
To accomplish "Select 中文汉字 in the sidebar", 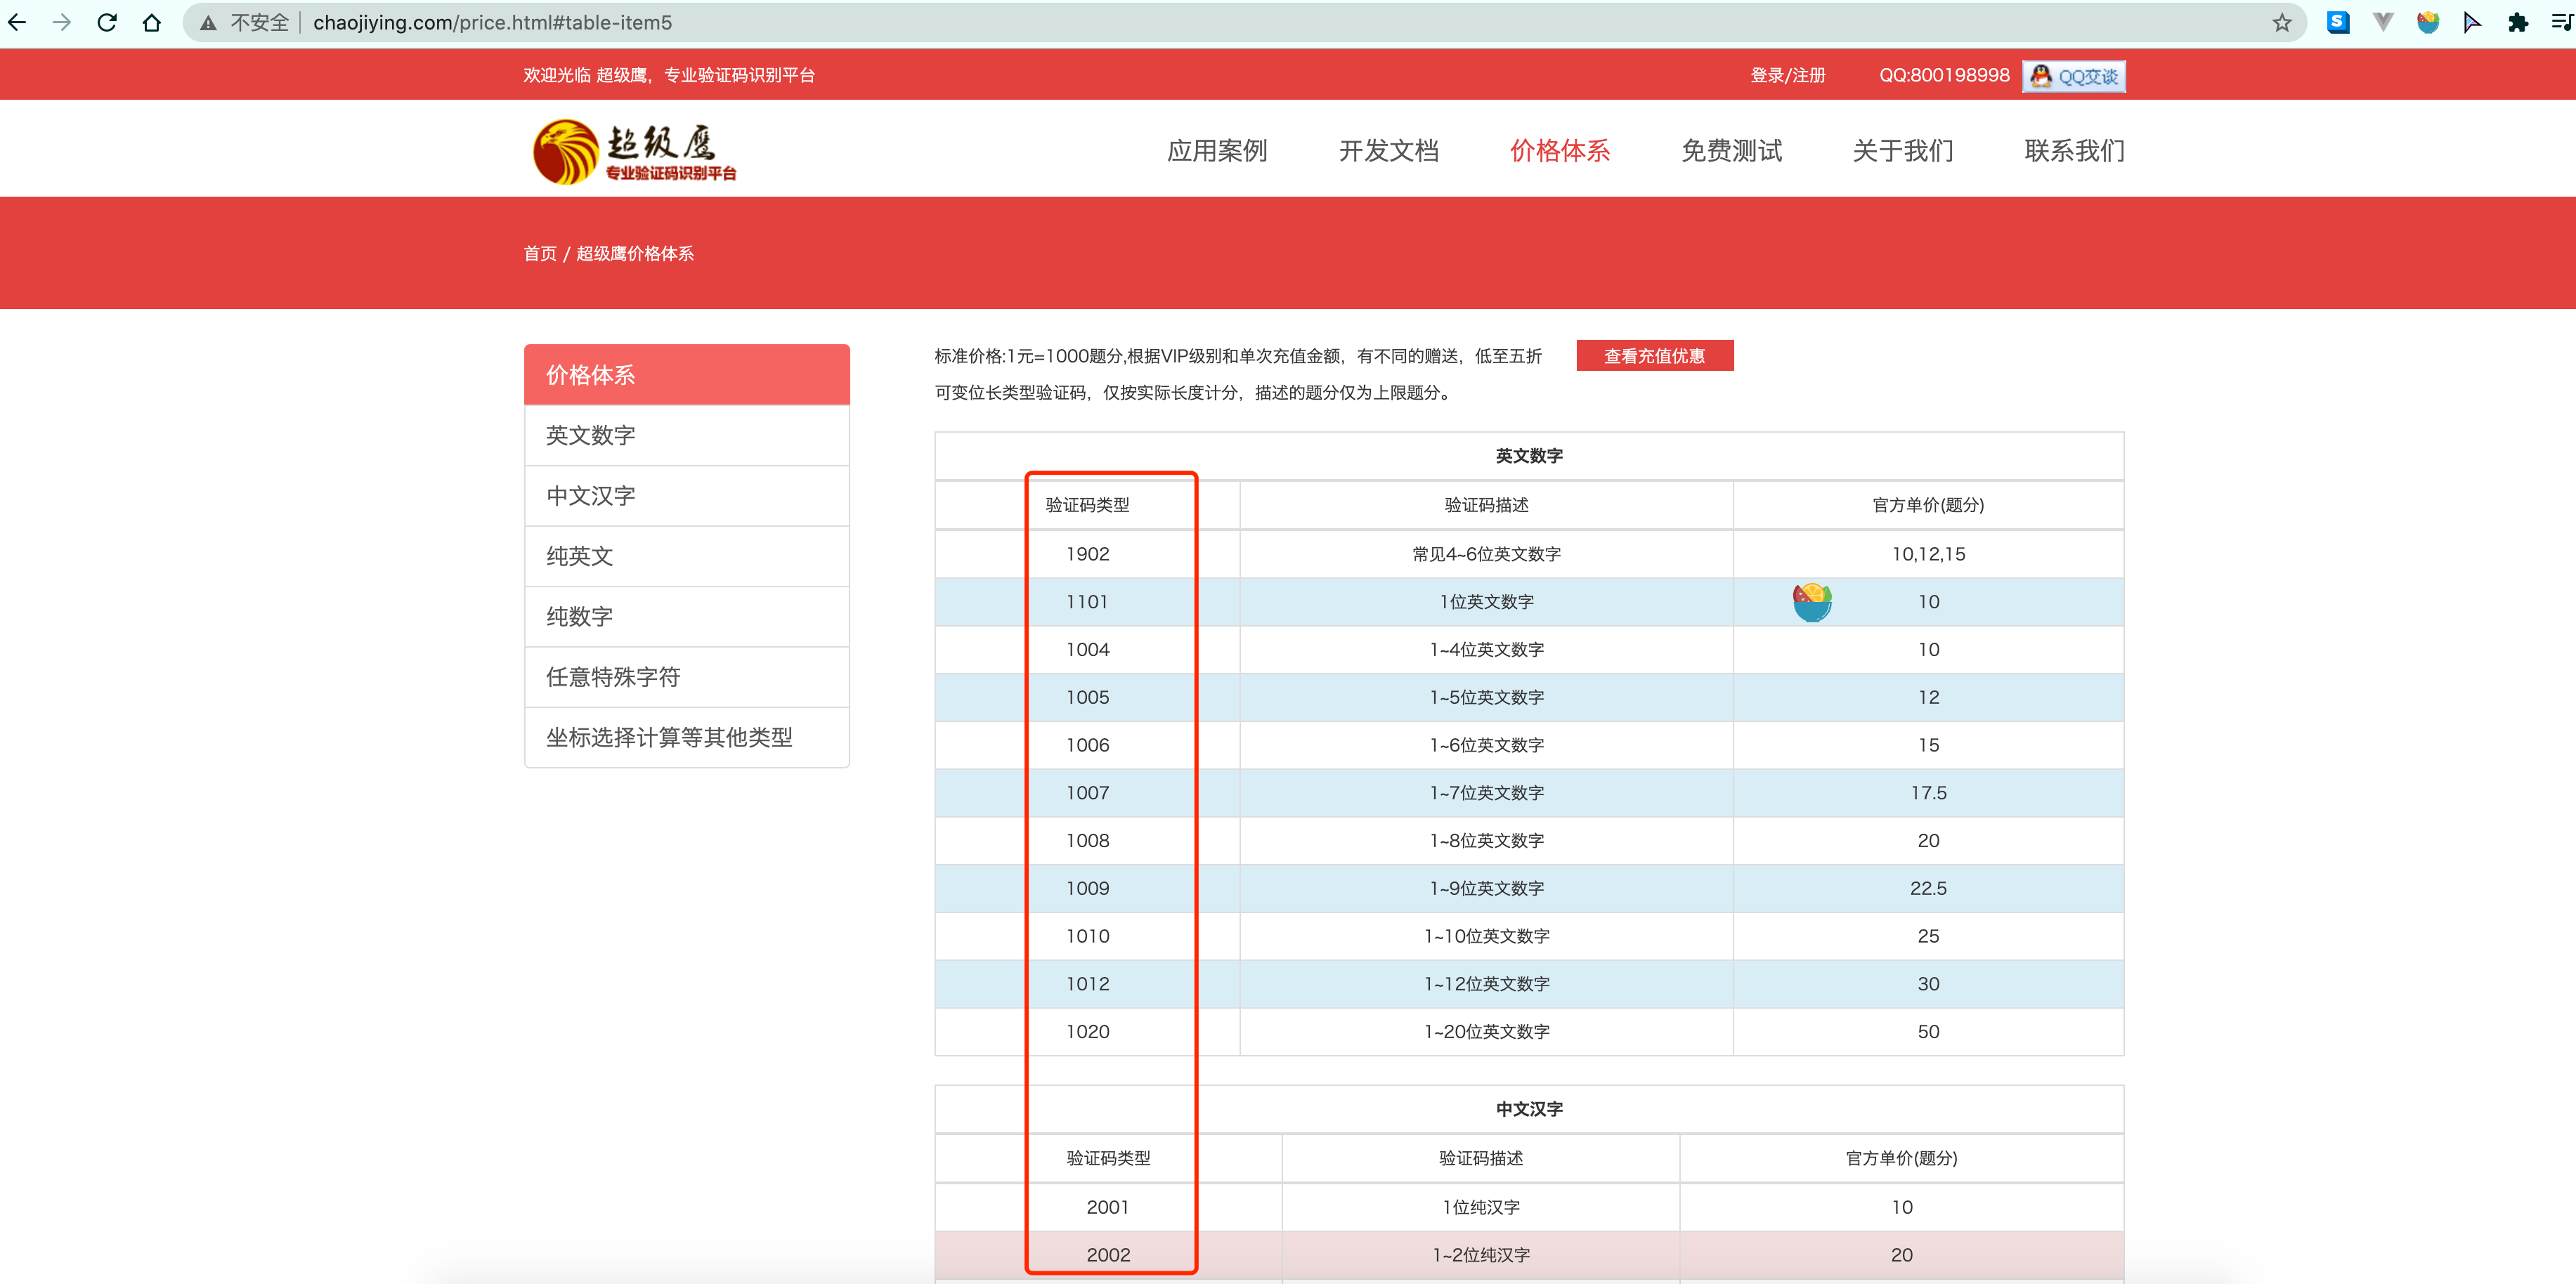I will click(590, 496).
